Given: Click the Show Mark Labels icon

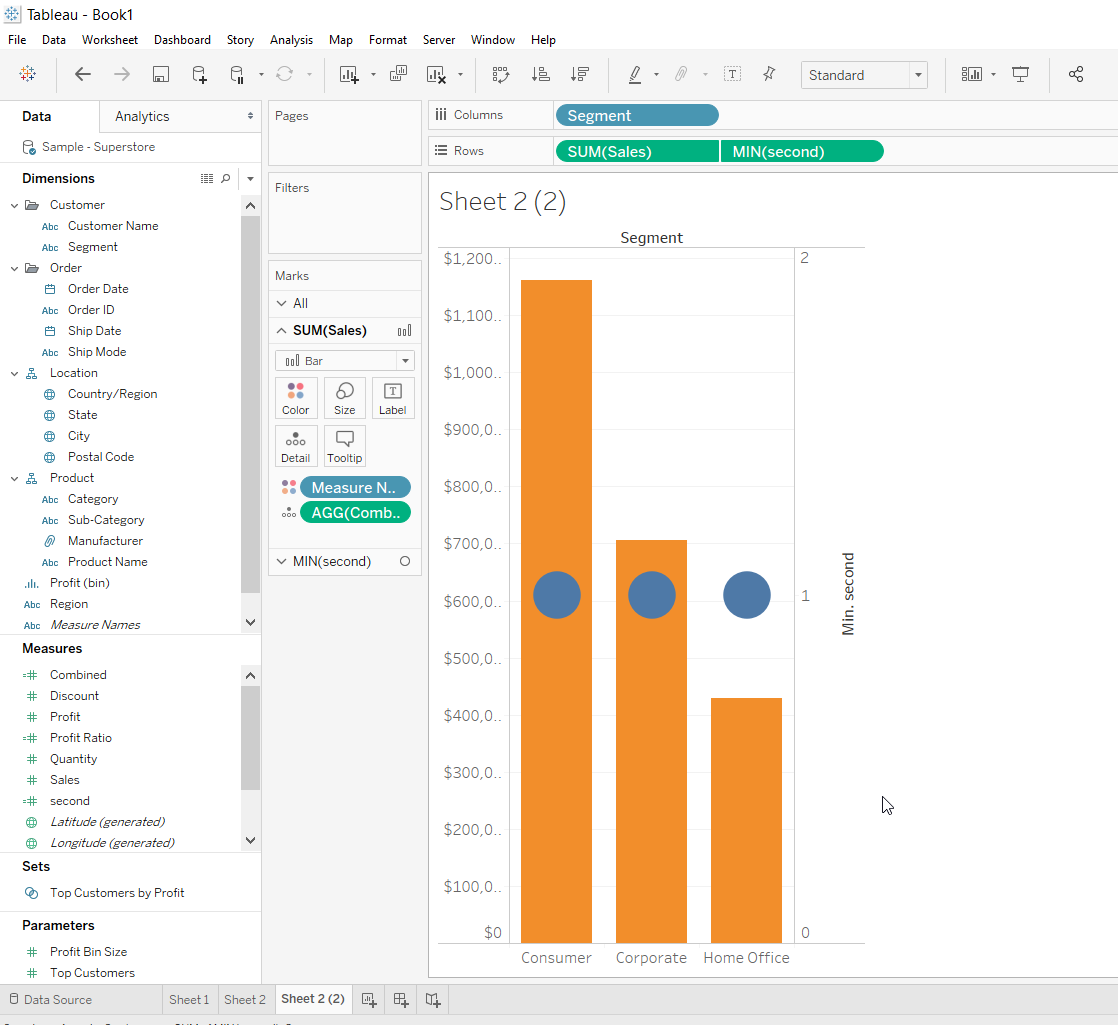Looking at the screenshot, I should point(732,74).
